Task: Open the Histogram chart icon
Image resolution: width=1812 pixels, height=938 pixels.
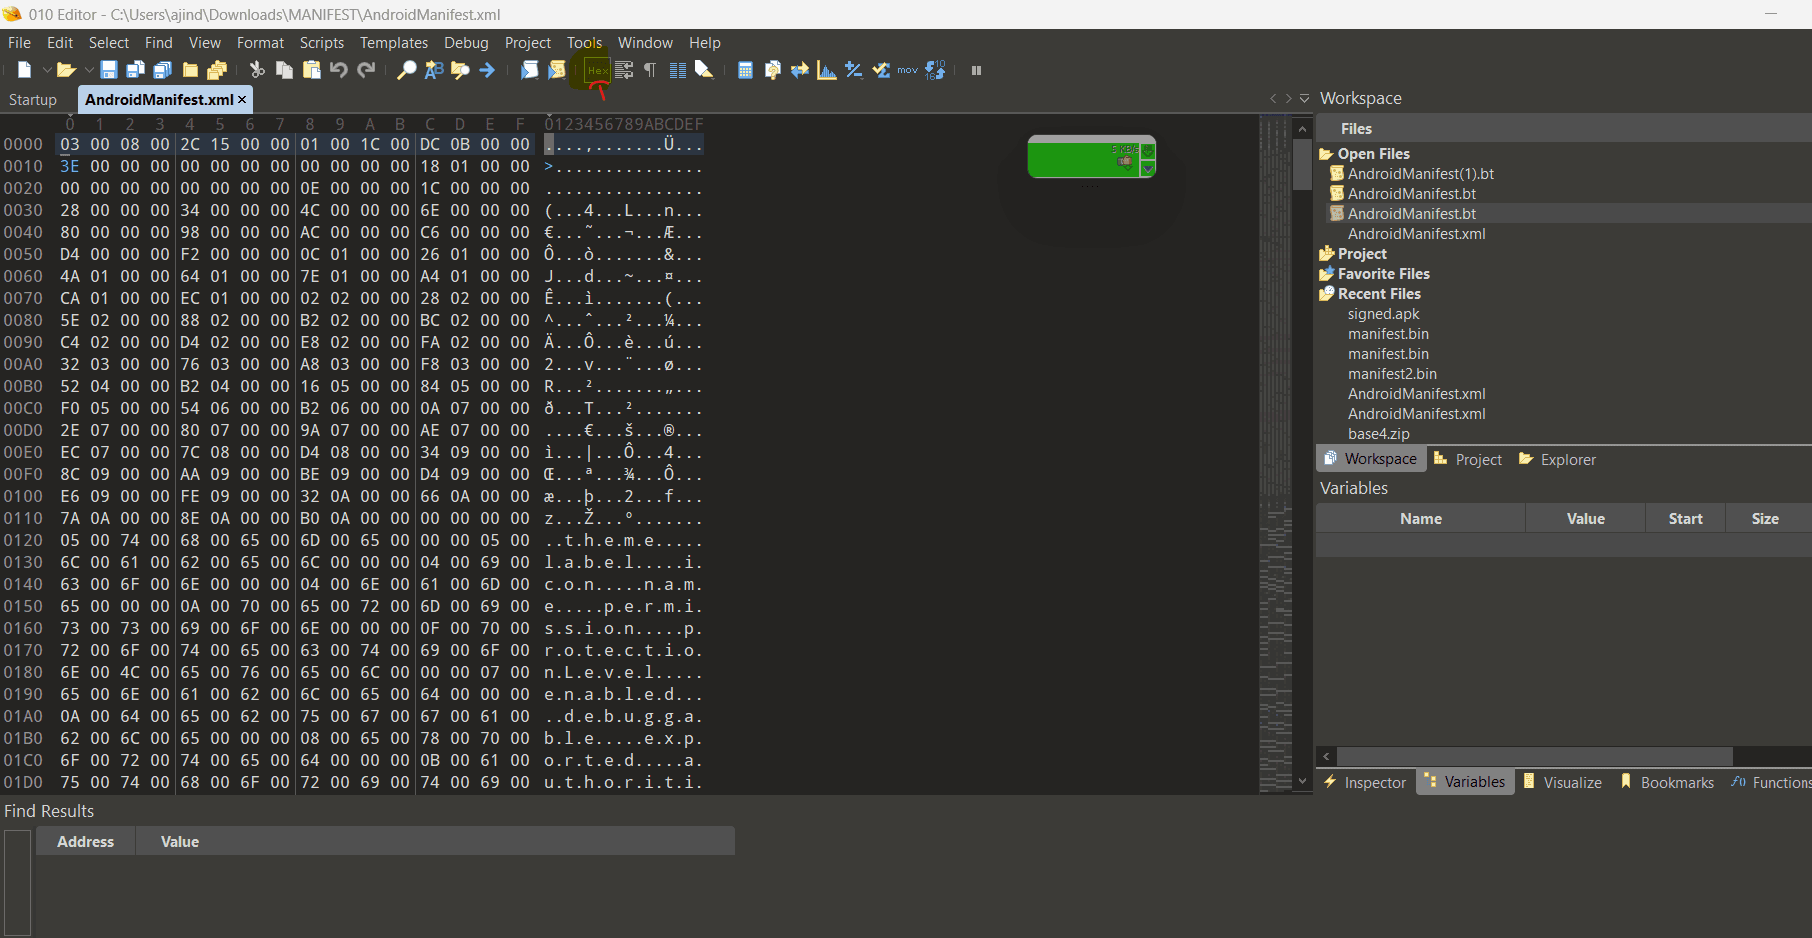Action: (x=827, y=70)
